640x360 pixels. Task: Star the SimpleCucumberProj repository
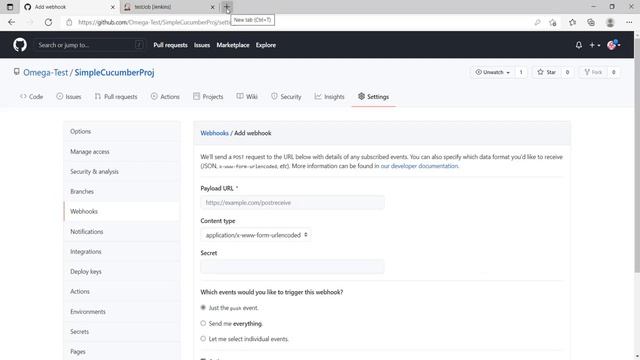pos(547,72)
